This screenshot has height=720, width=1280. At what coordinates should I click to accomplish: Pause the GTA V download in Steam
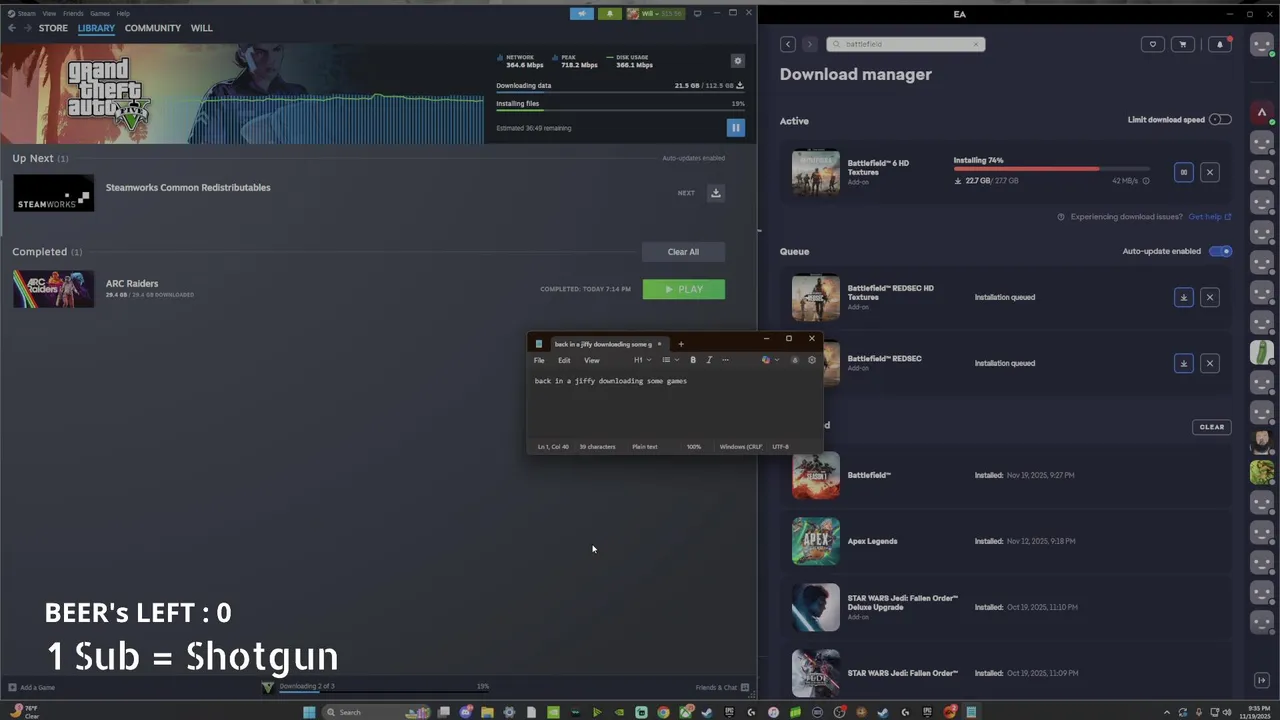[x=735, y=128]
